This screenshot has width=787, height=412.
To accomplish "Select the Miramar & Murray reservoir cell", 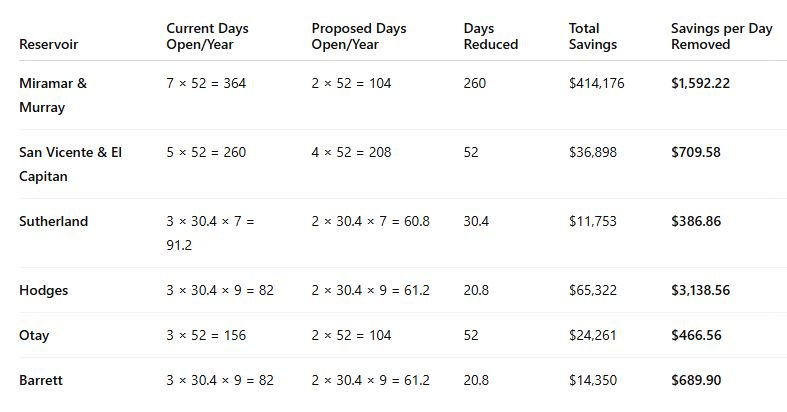I will (53, 95).
